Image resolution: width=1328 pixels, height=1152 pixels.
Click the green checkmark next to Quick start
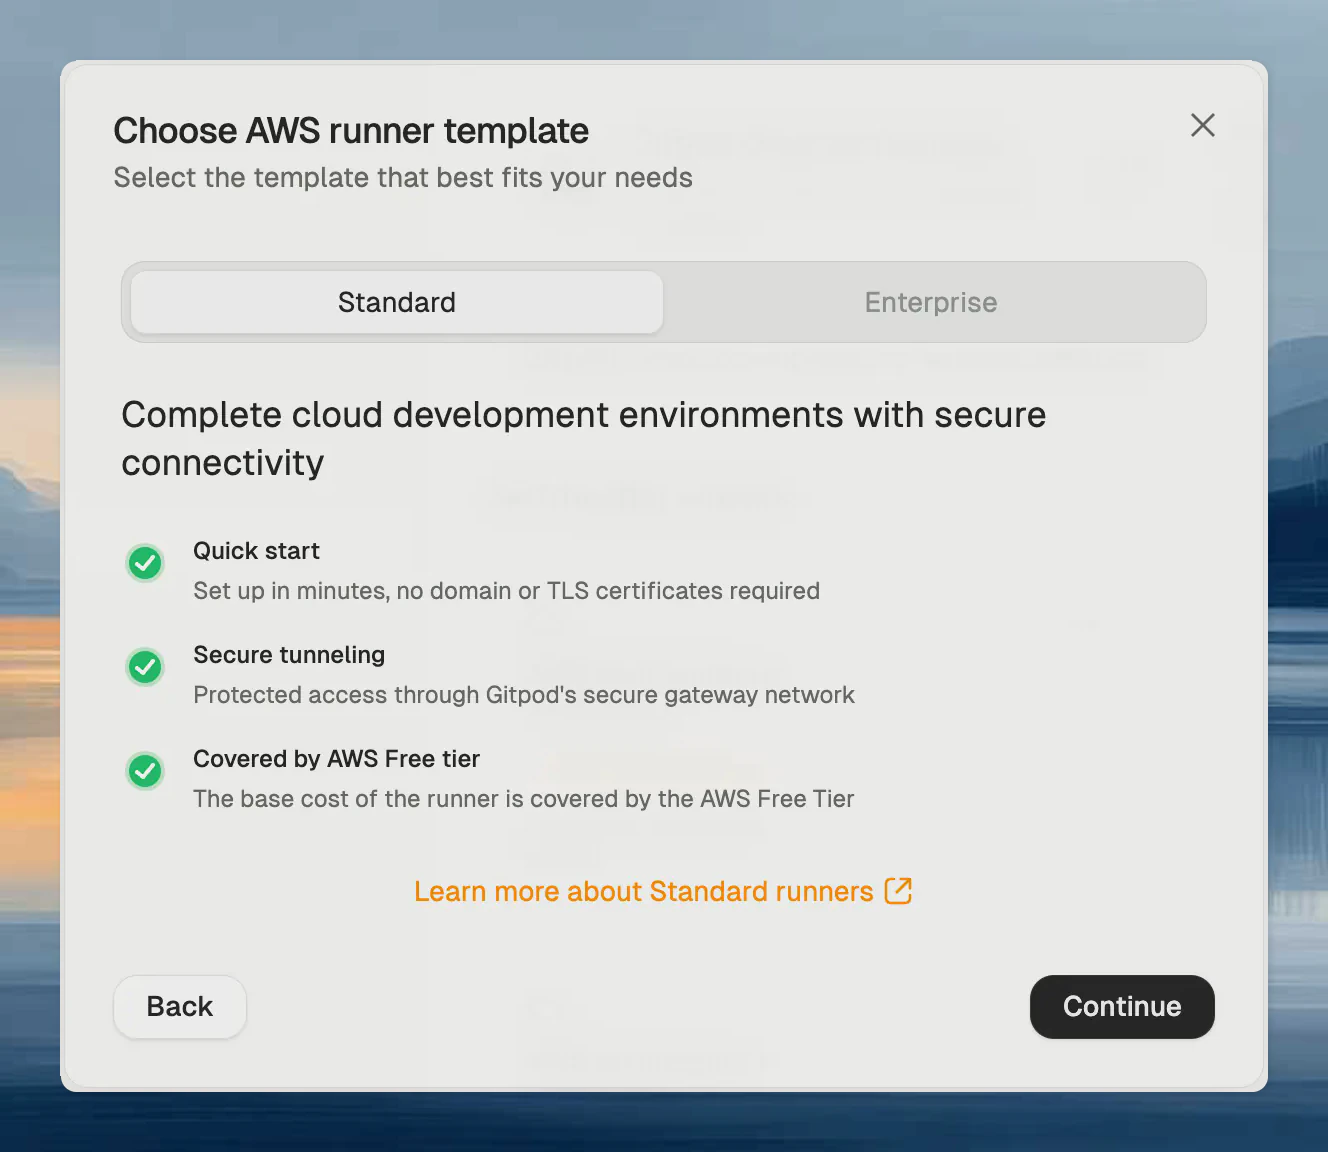coord(145,563)
